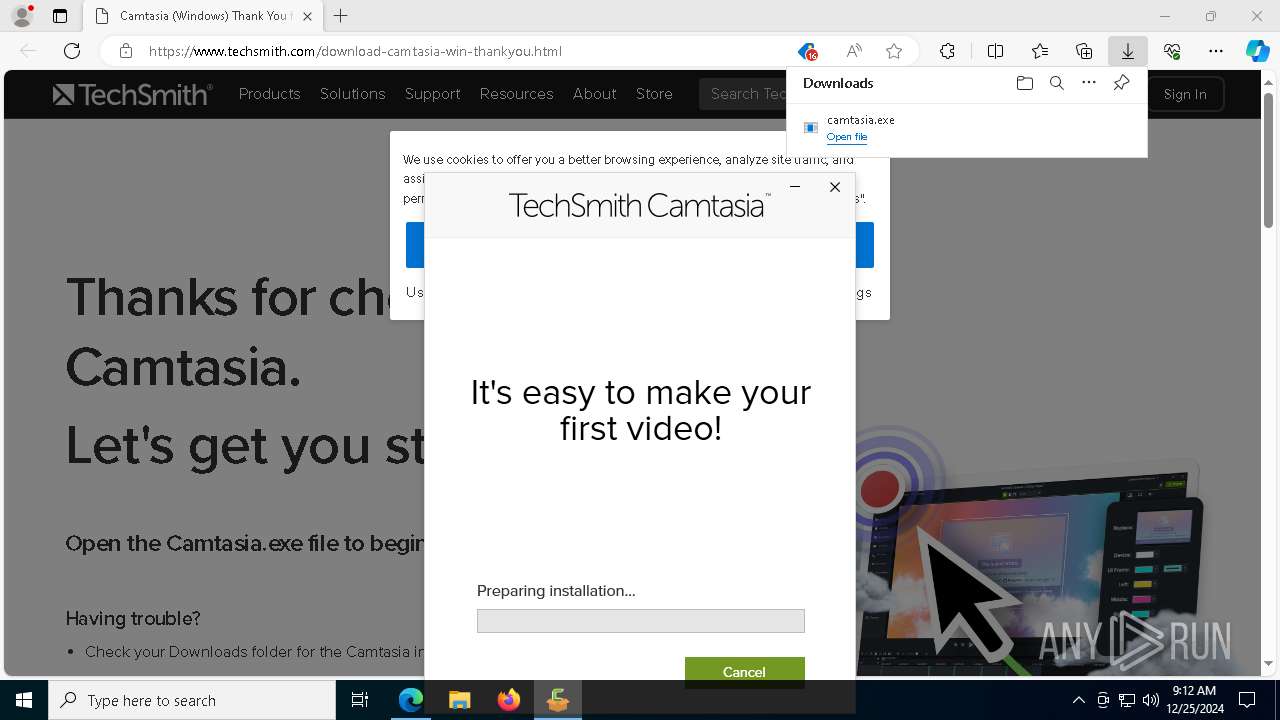
Task: Open the Support menu
Action: (x=432, y=94)
